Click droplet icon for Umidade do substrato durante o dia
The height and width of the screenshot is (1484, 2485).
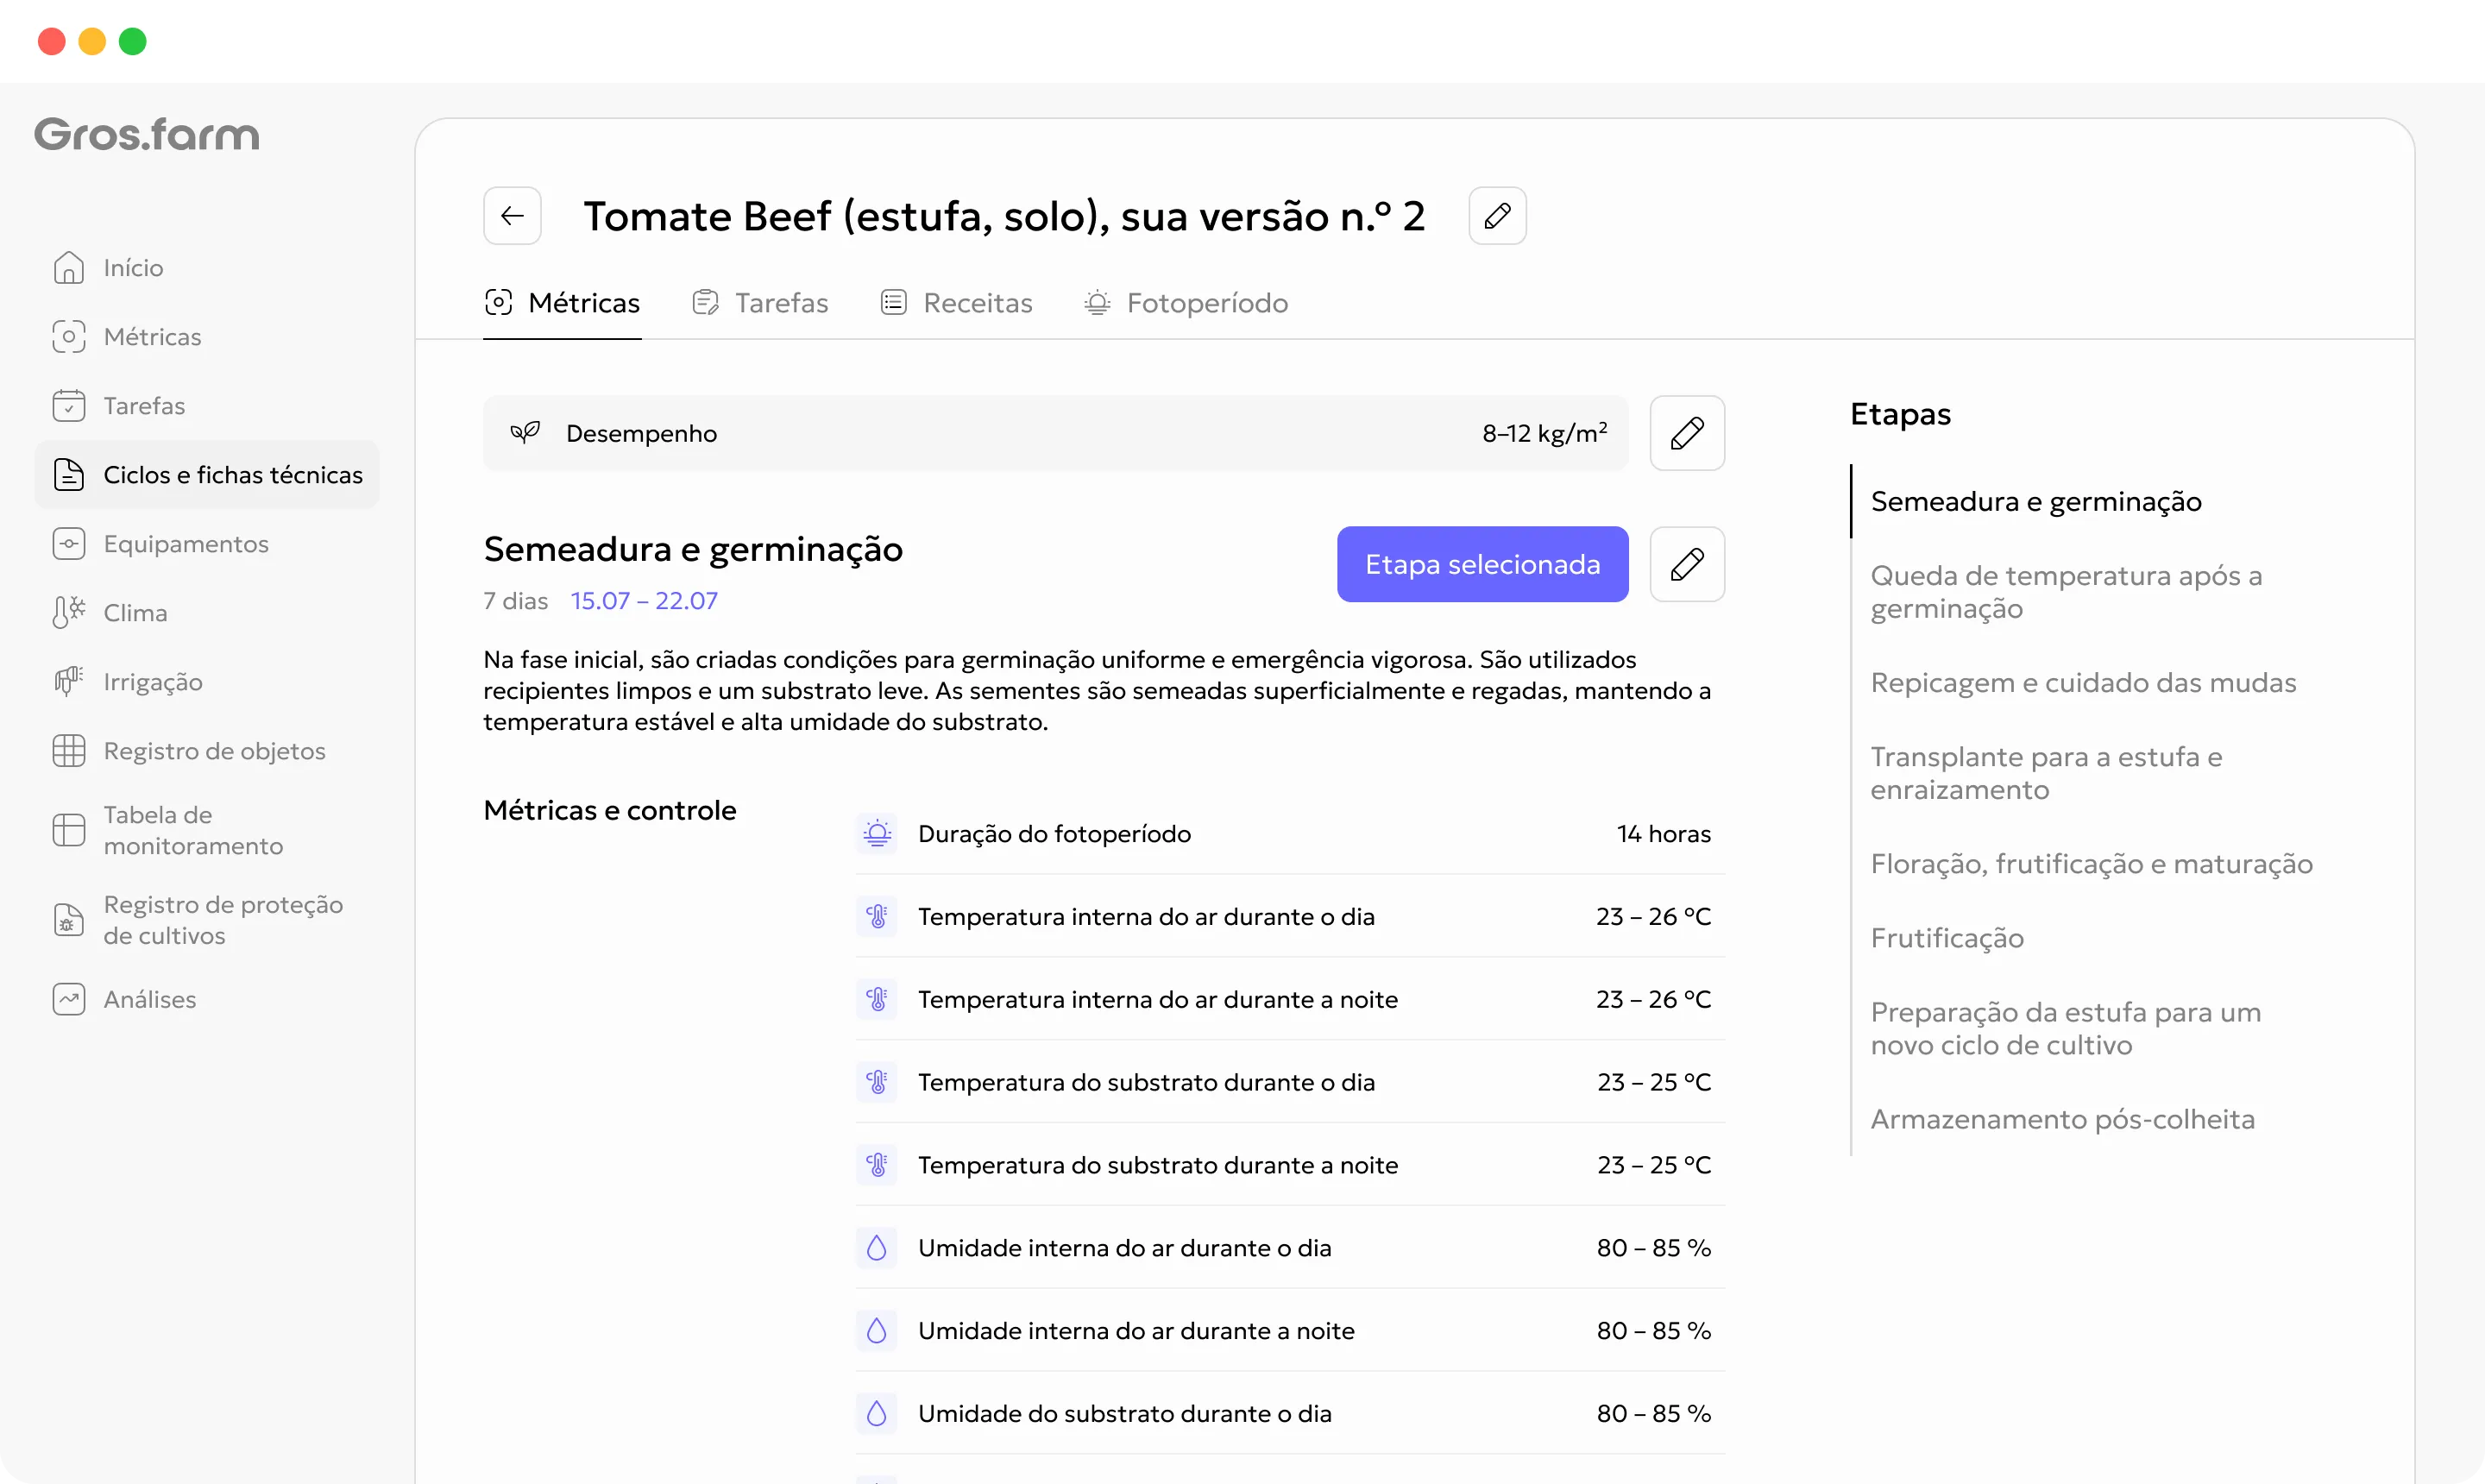click(877, 1415)
